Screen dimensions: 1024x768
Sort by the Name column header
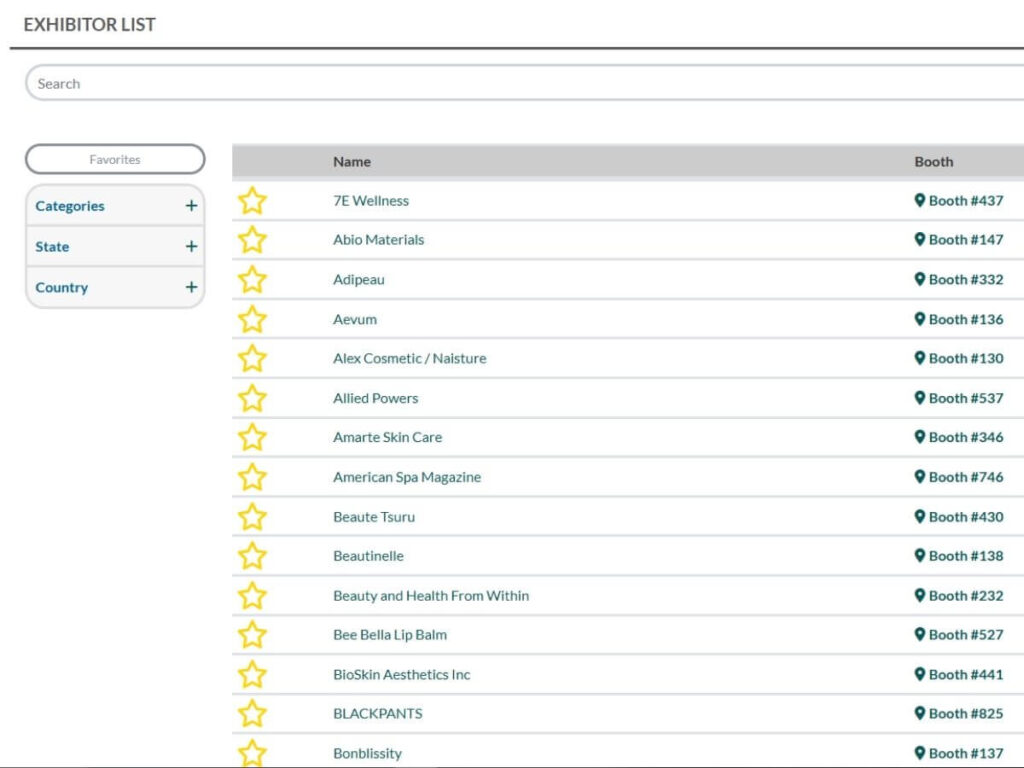click(x=352, y=162)
